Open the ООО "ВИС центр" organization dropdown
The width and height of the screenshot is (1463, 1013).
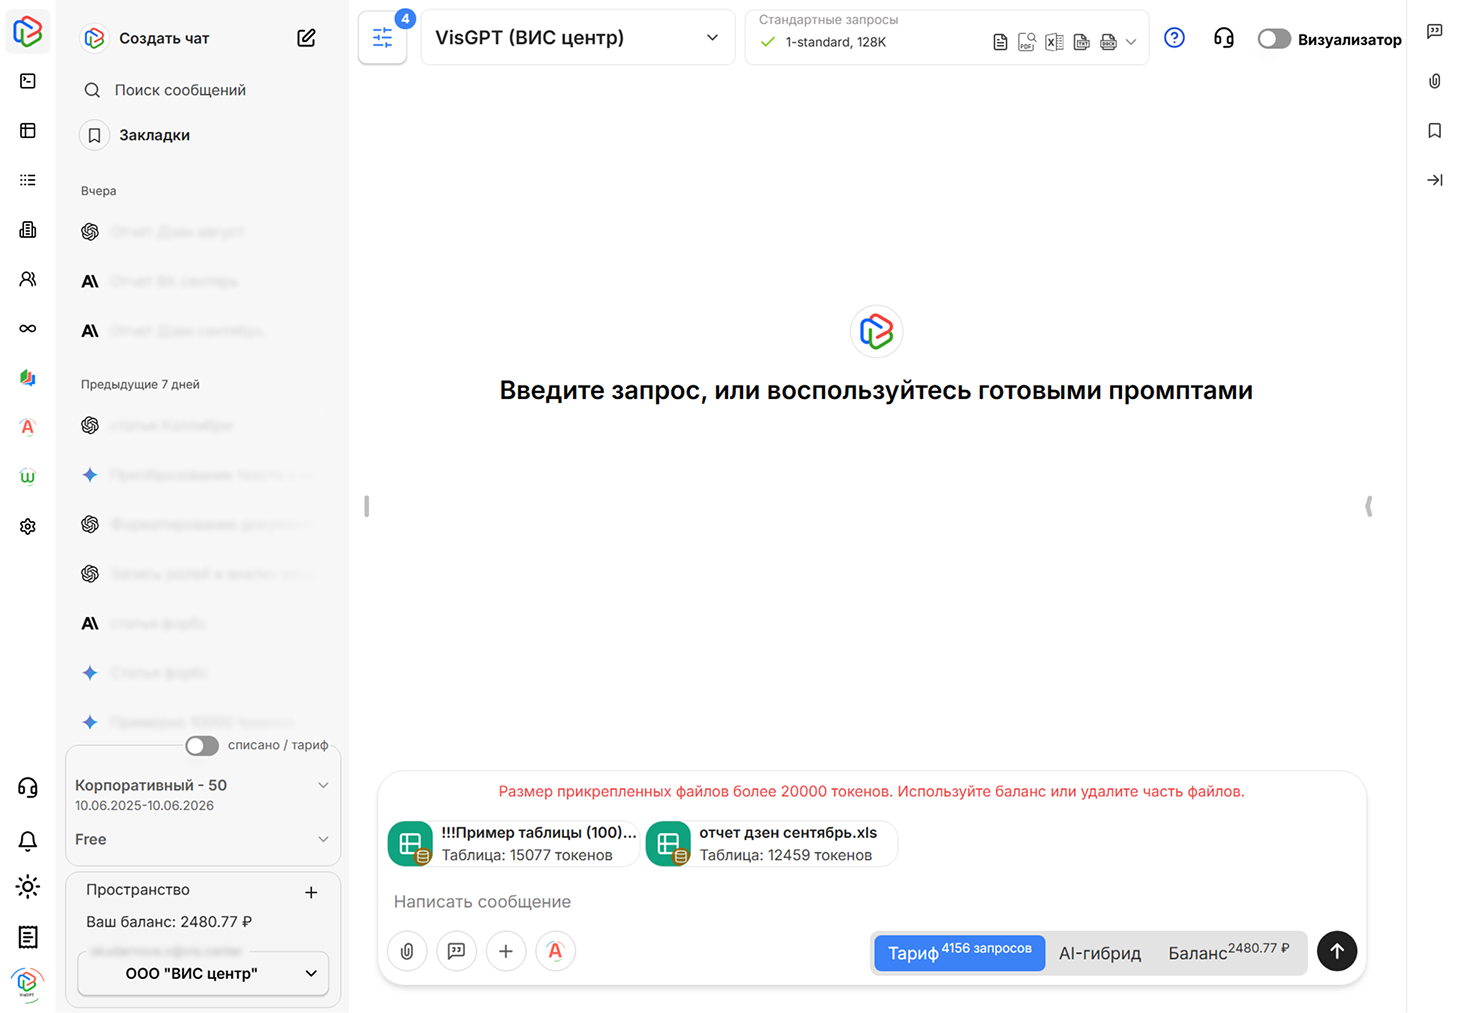pos(202,973)
